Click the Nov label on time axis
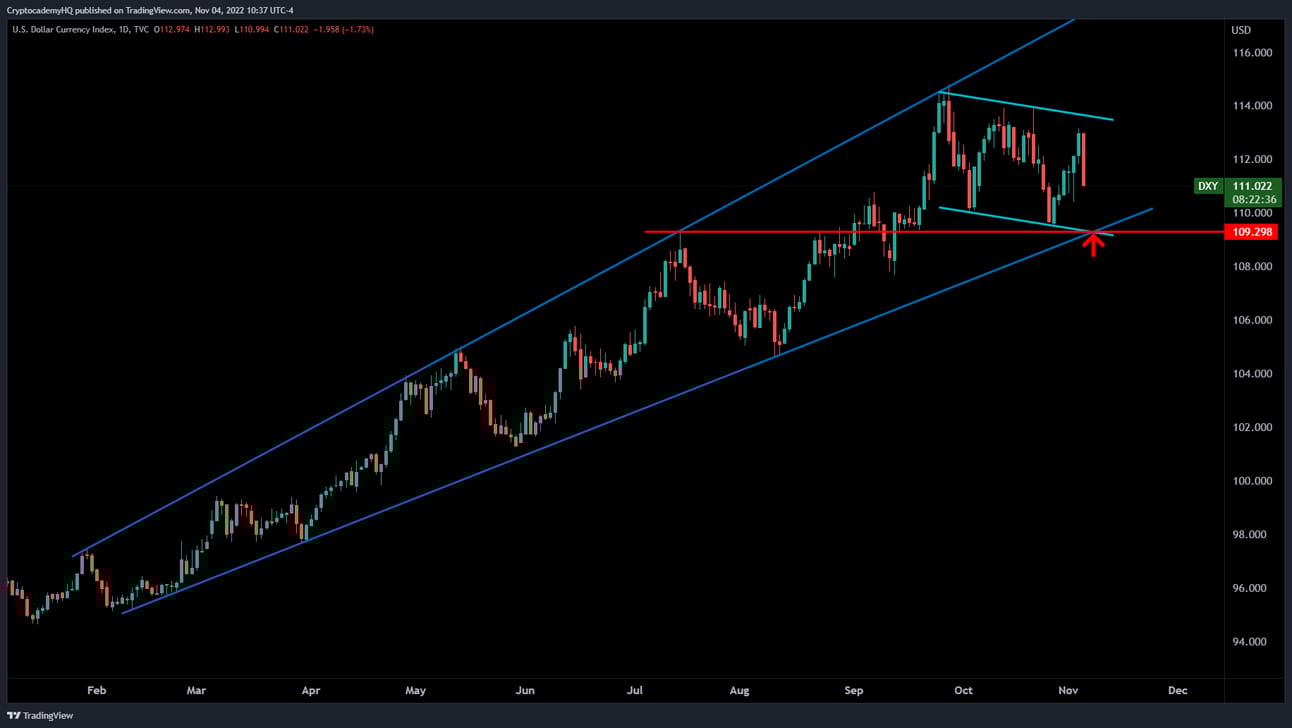Image resolution: width=1292 pixels, height=728 pixels. point(1068,690)
